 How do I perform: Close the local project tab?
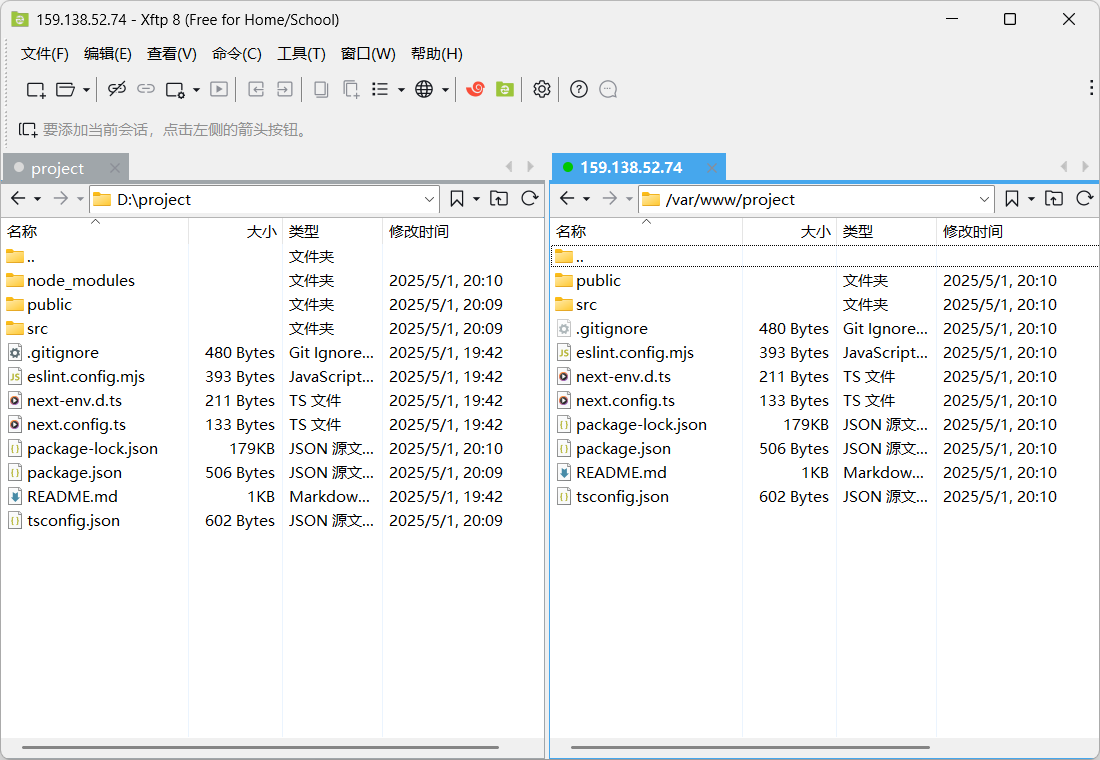click(x=114, y=168)
